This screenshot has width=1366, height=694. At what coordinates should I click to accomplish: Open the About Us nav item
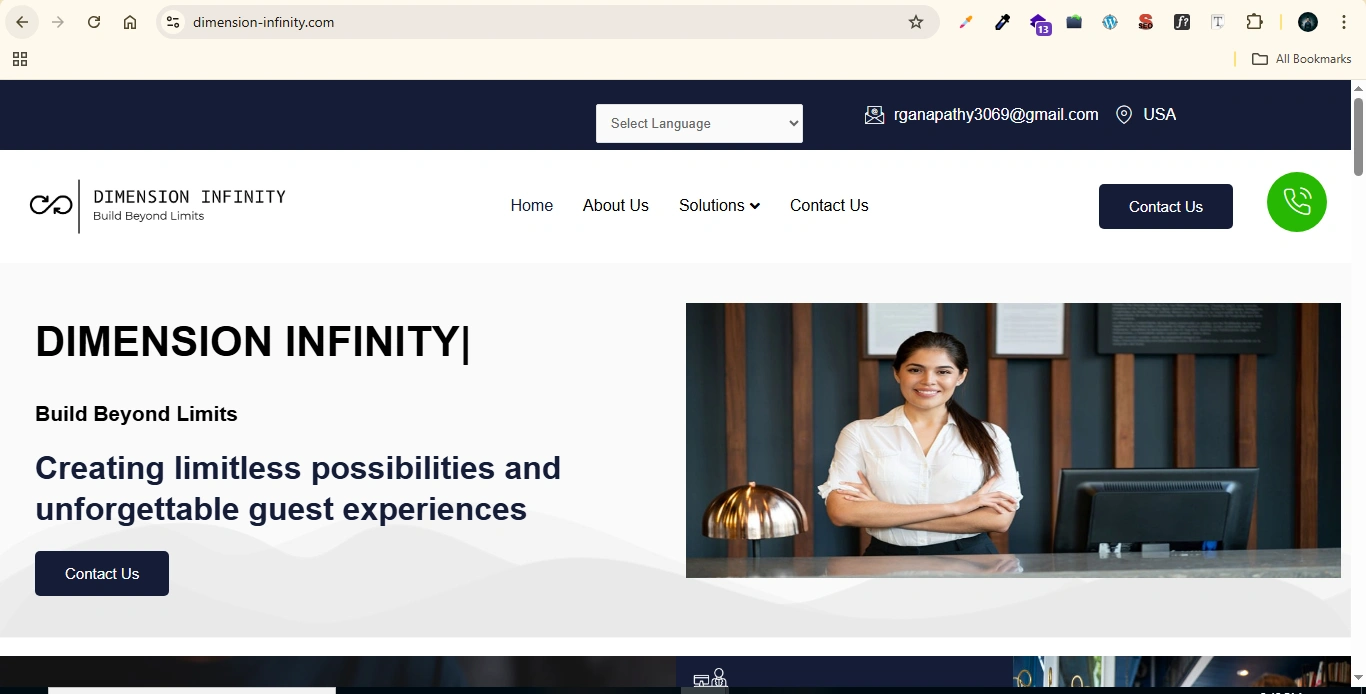(x=615, y=206)
